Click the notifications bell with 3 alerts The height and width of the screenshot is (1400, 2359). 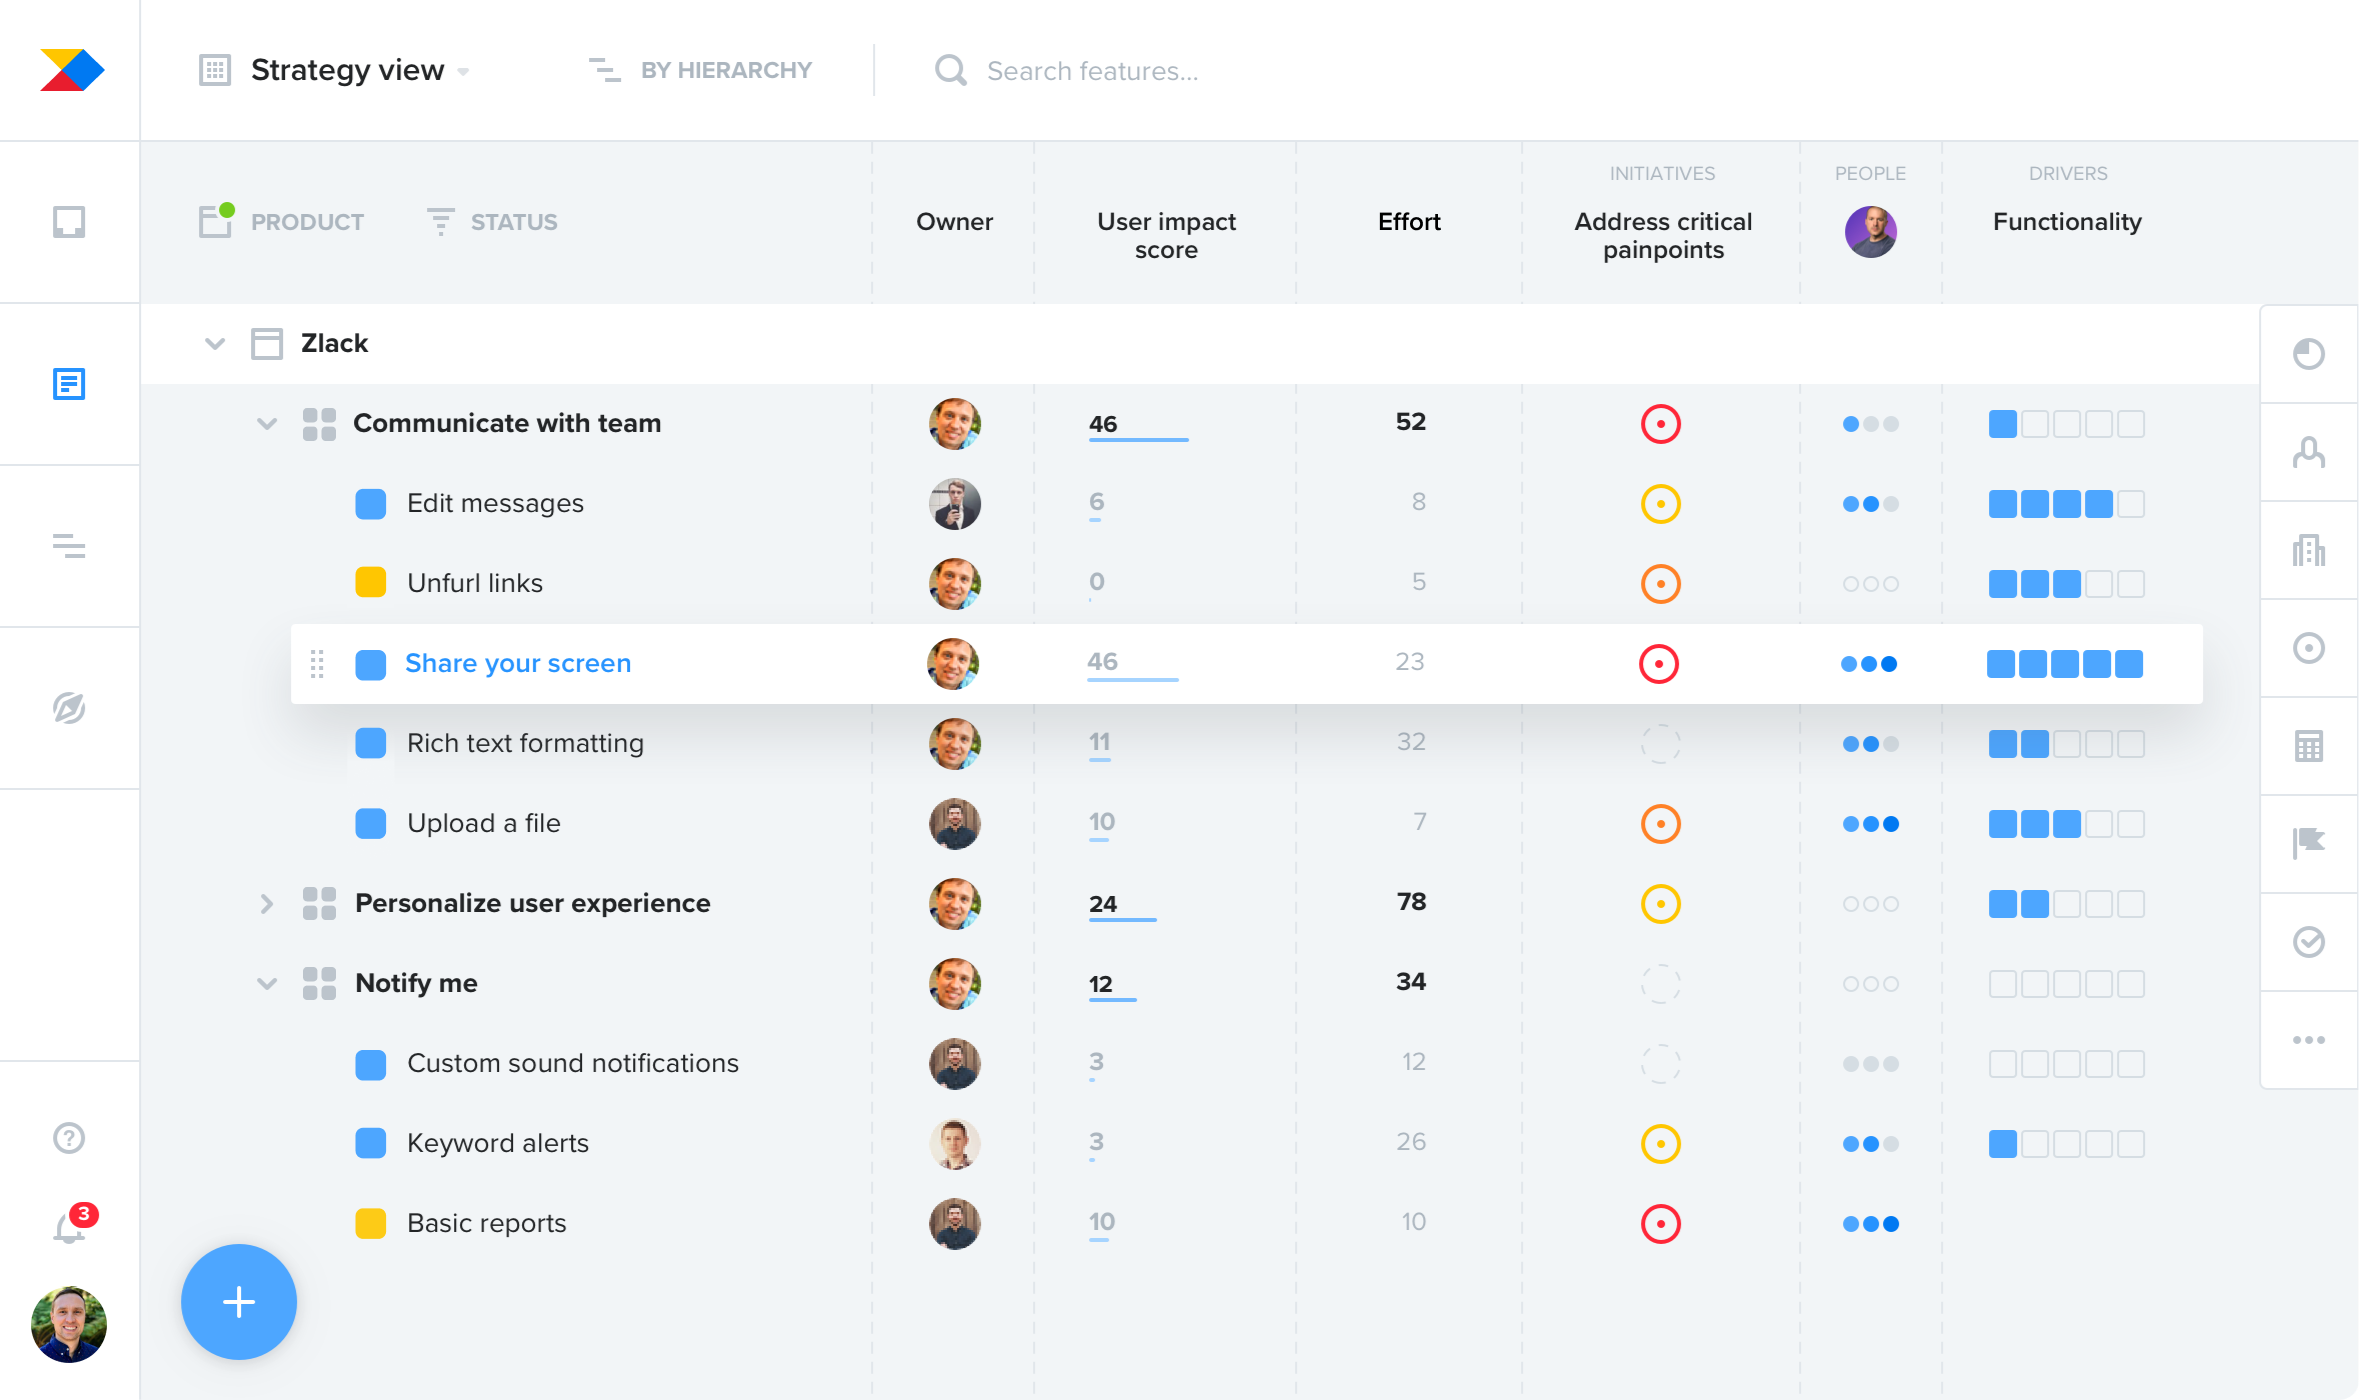(69, 1227)
